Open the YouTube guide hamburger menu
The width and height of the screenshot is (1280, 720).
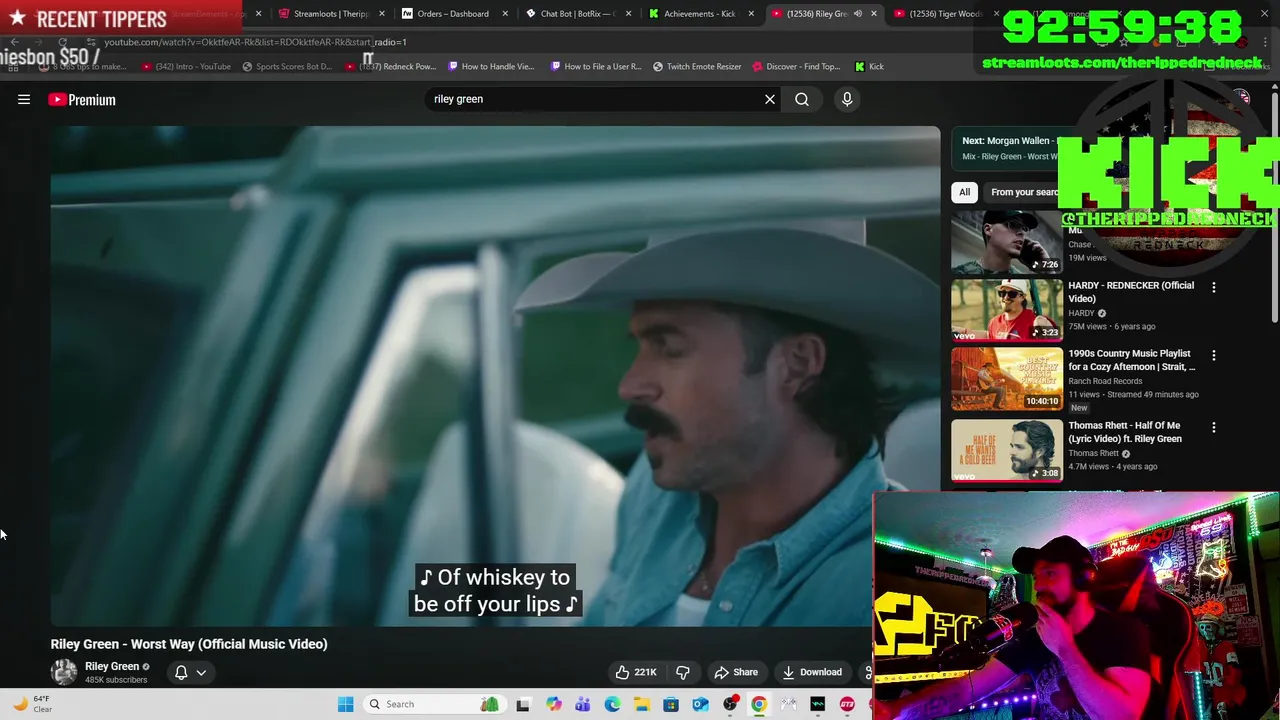click(x=24, y=99)
